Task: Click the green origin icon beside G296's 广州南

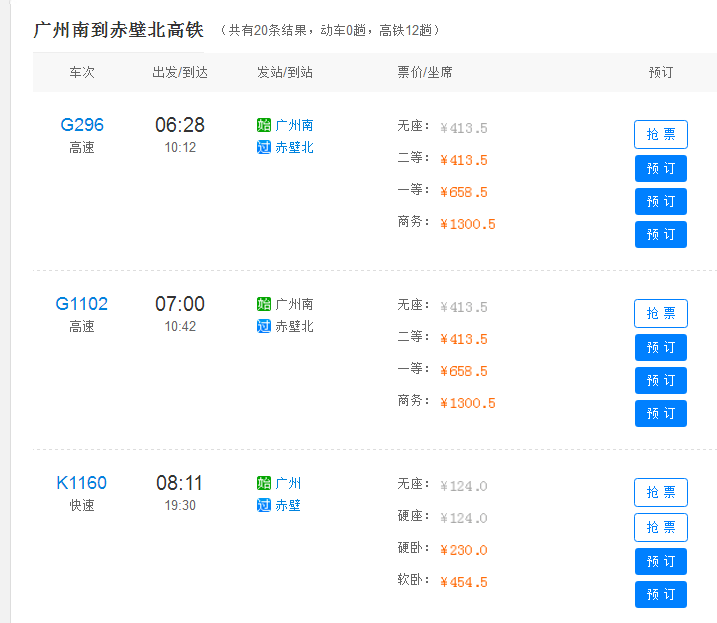Action: point(264,125)
